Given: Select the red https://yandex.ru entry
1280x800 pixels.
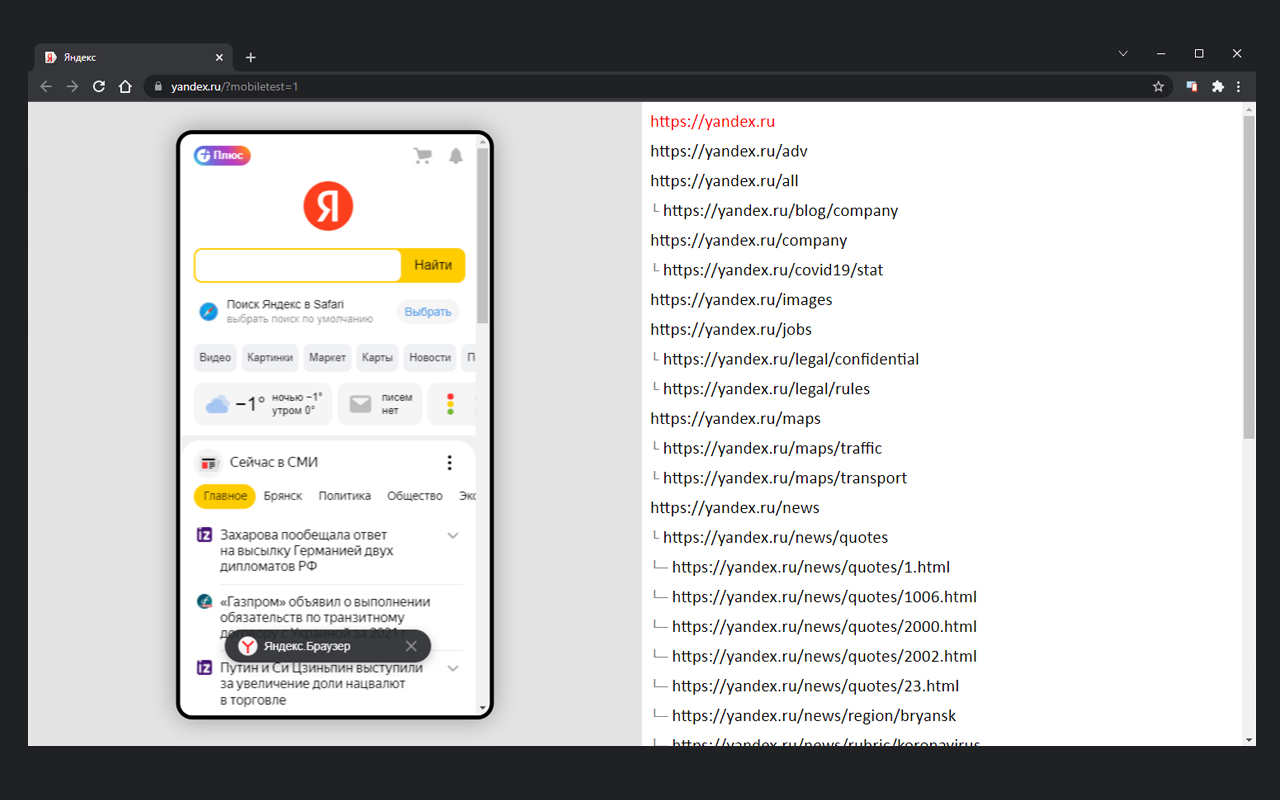Looking at the screenshot, I should pos(712,121).
